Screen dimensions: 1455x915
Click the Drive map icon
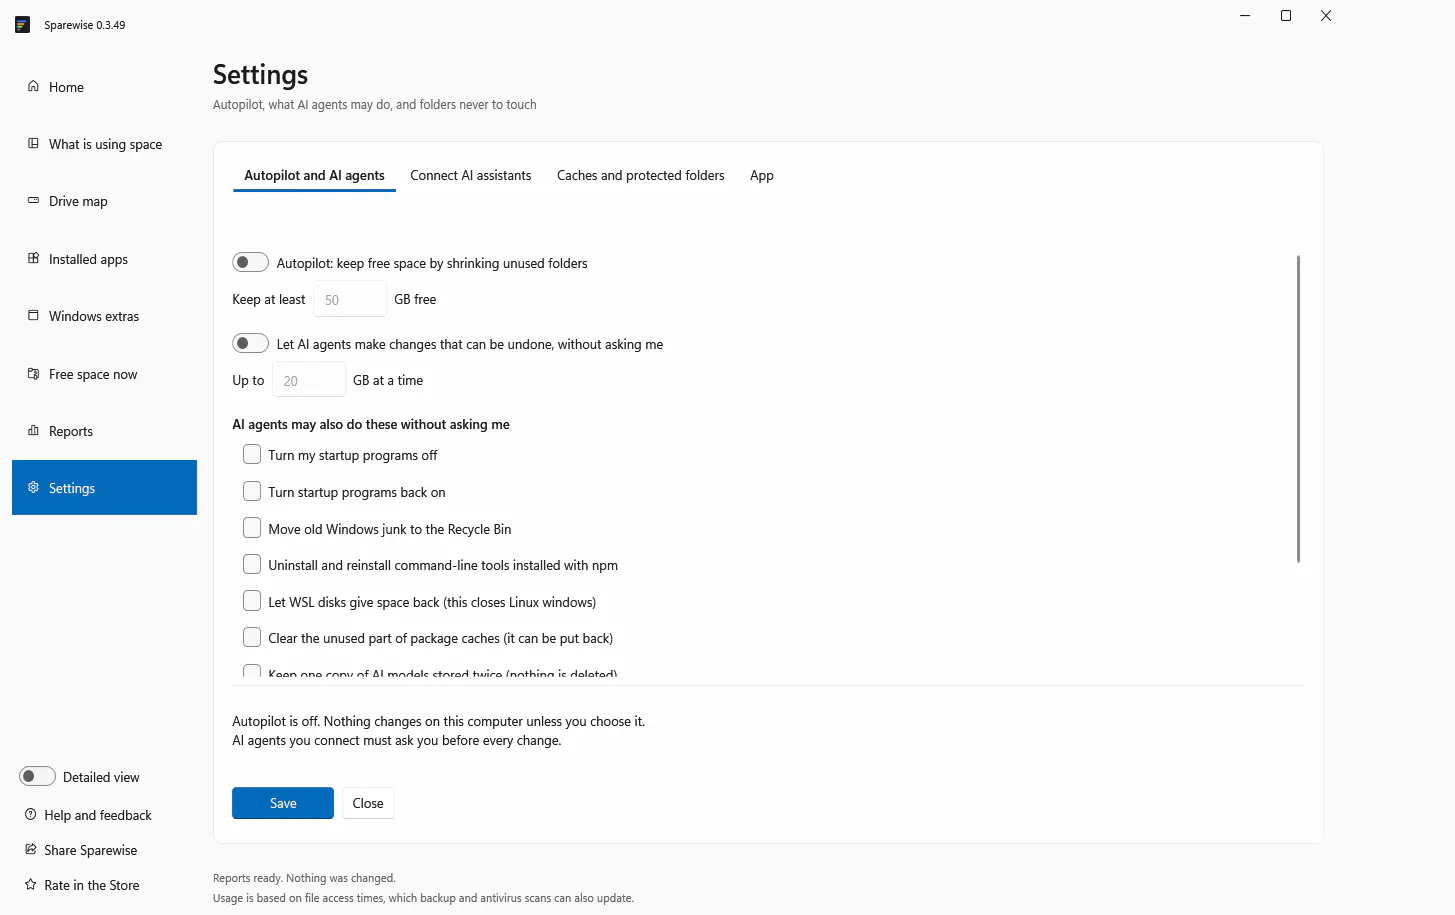tap(33, 200)
